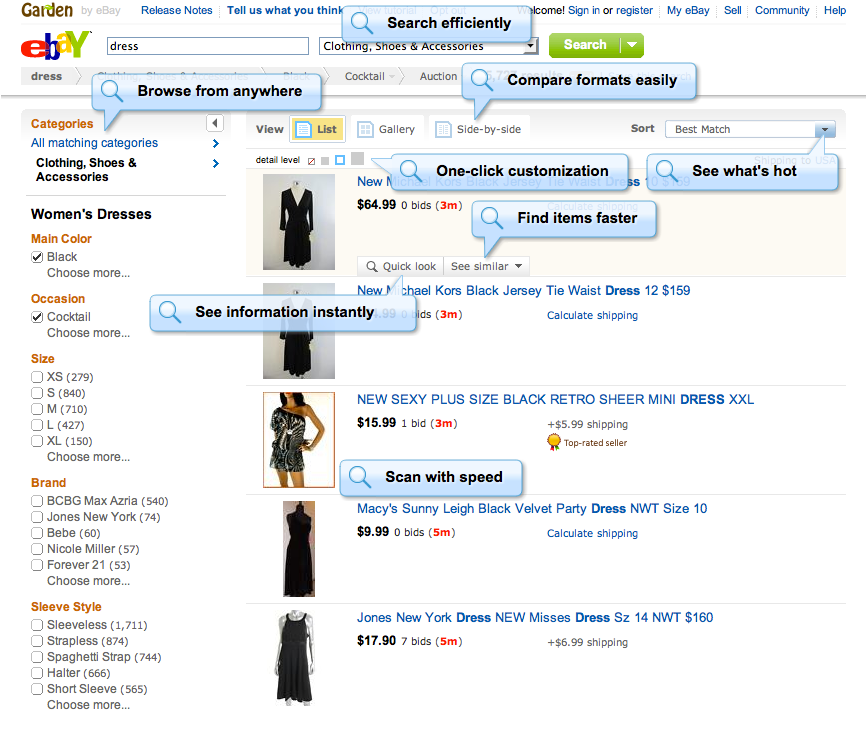Uncheck the Cocktail occasion filter
Viewport: 866px width, 730px height.
(37, 317)
